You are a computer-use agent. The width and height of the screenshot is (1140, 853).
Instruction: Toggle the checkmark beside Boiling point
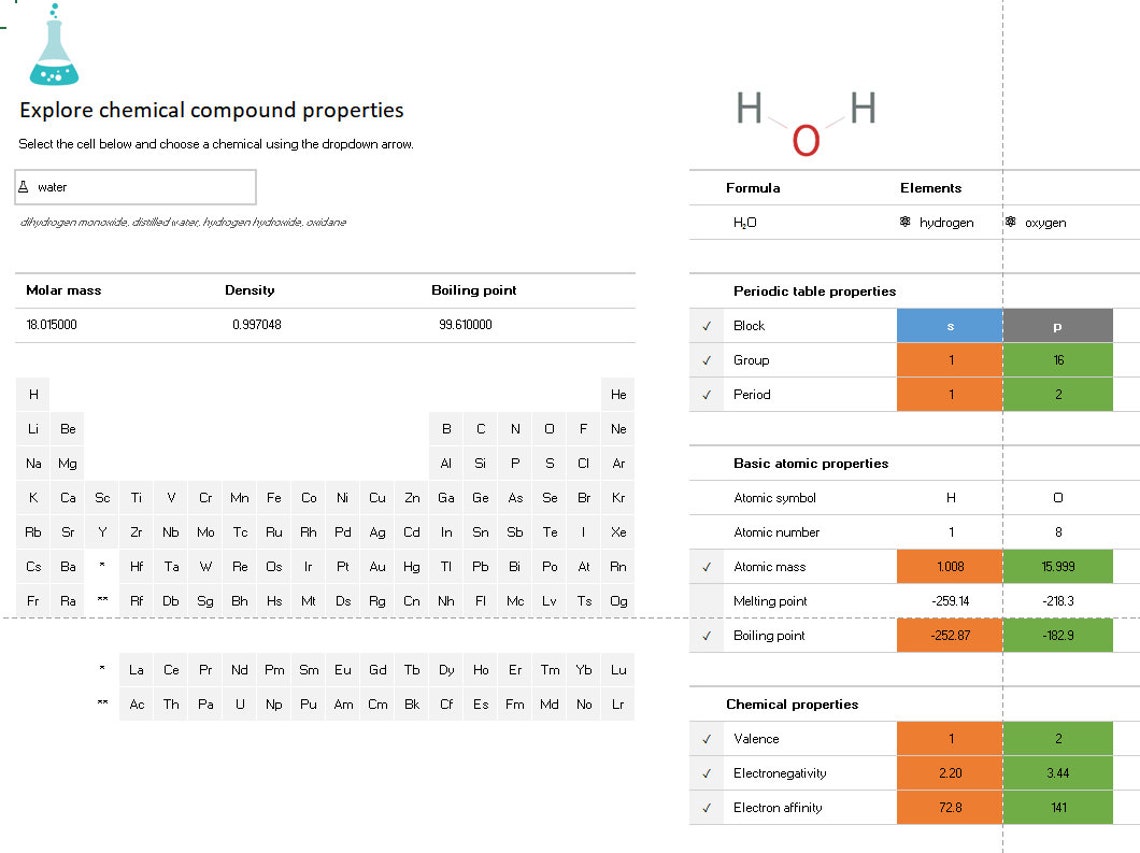point(706,635)
